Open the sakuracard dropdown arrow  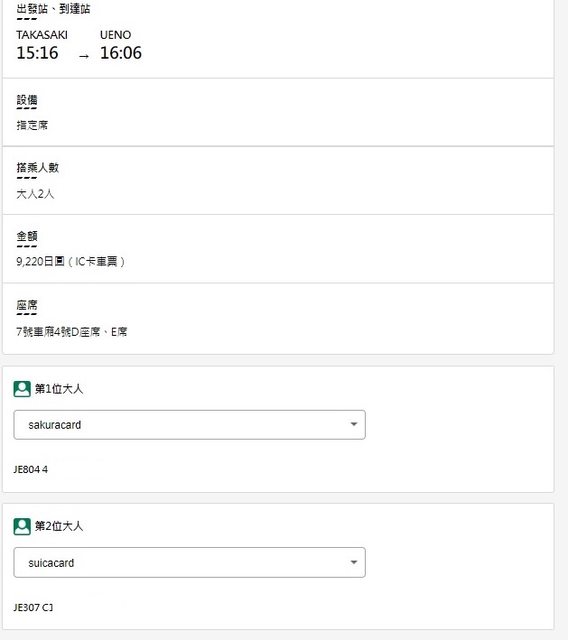(354, 424)
